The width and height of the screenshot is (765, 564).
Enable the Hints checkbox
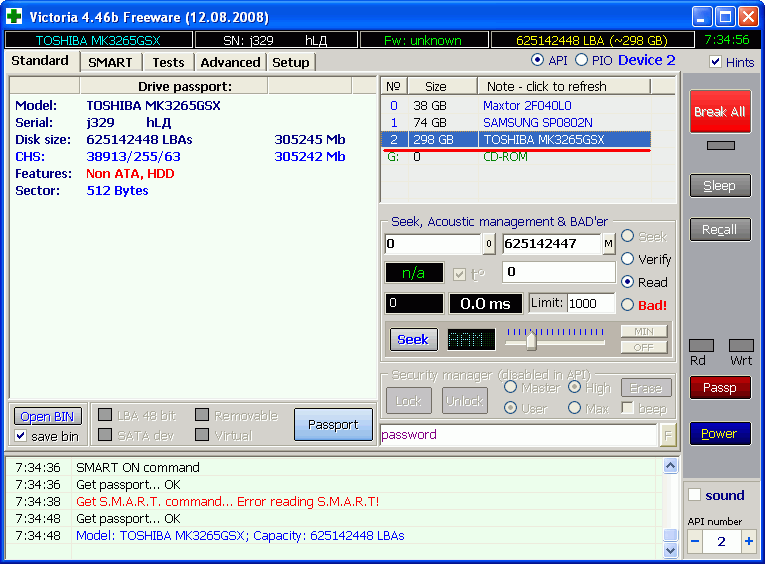(715, 62)
